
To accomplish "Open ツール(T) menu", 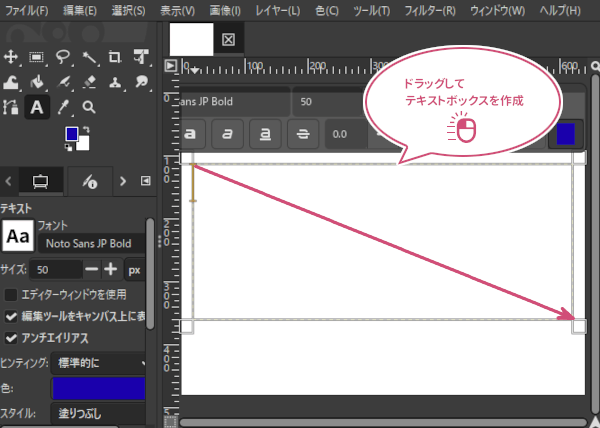I will pos(372,10).
